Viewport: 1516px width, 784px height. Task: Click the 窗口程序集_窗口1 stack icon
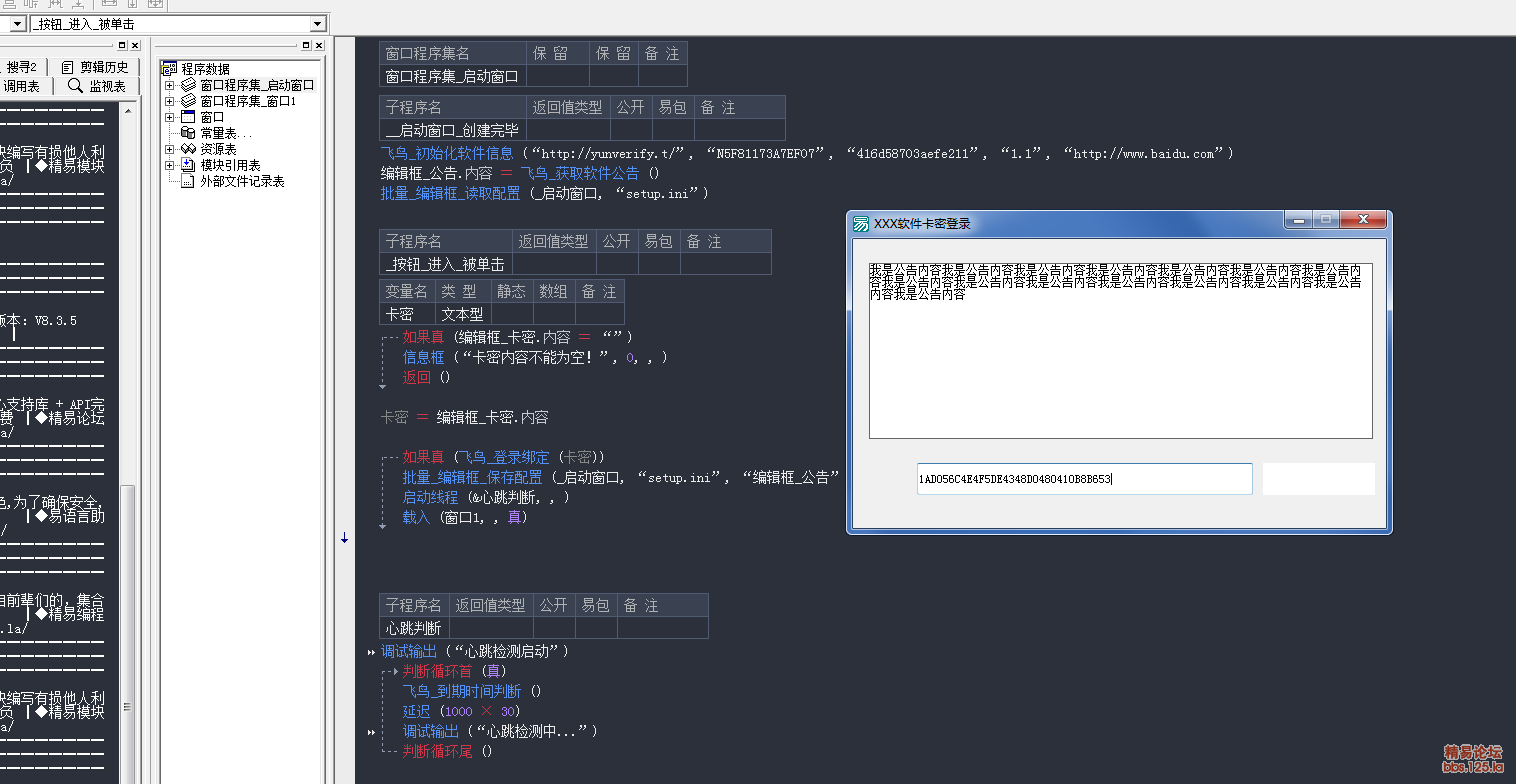tap(188, 101)
